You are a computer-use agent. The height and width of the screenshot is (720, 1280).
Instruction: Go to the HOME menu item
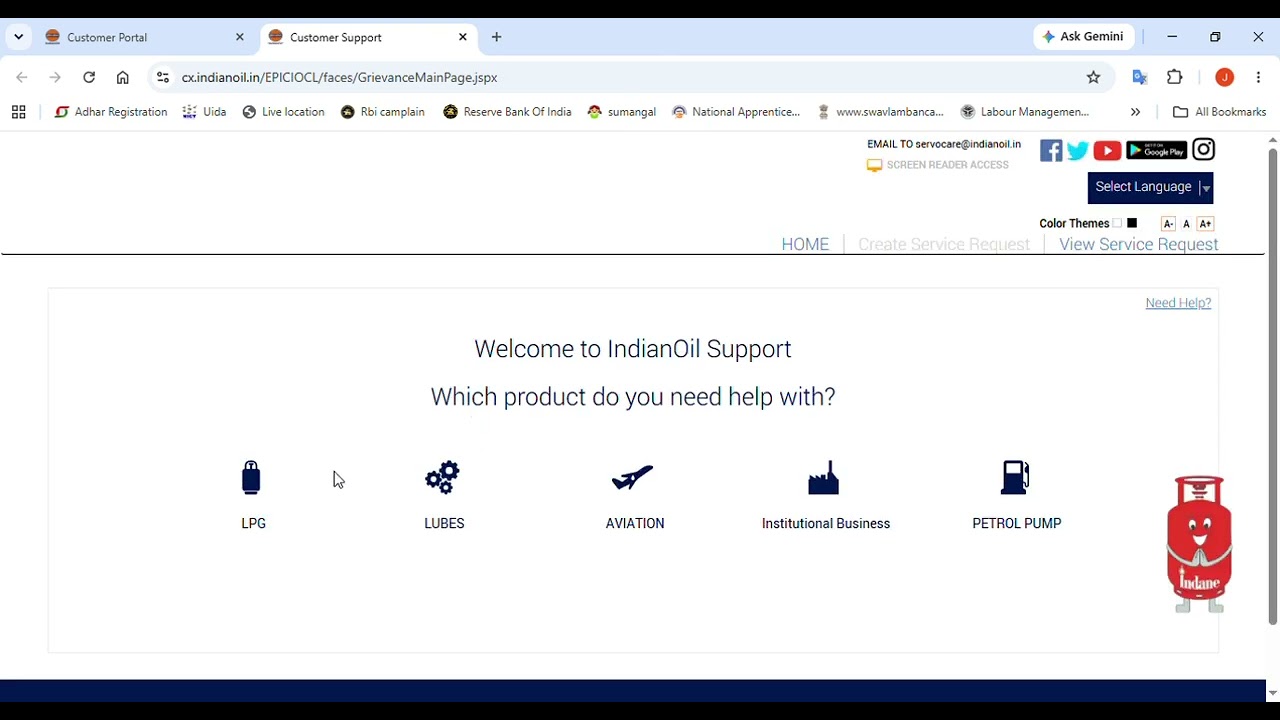(805, 244)
